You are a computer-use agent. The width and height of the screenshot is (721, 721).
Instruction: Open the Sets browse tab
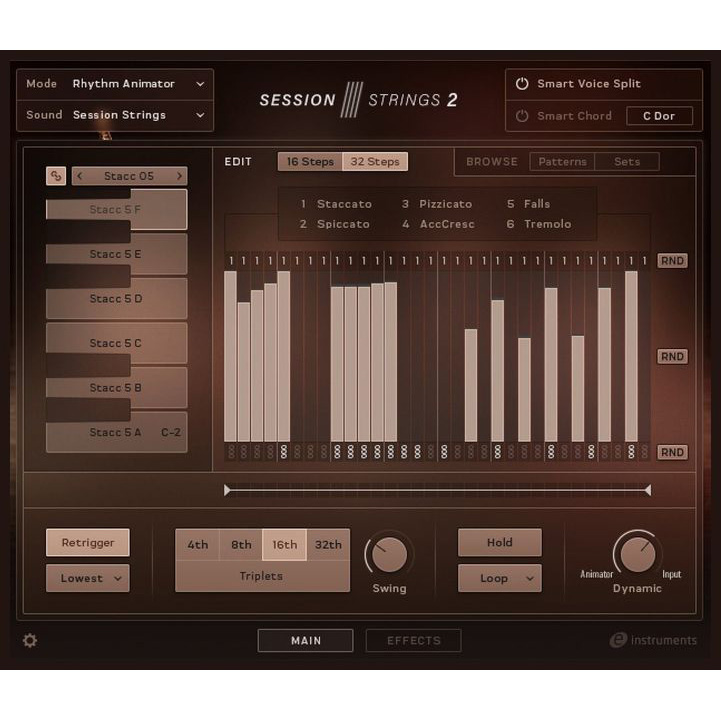click(x=627, y=162)
